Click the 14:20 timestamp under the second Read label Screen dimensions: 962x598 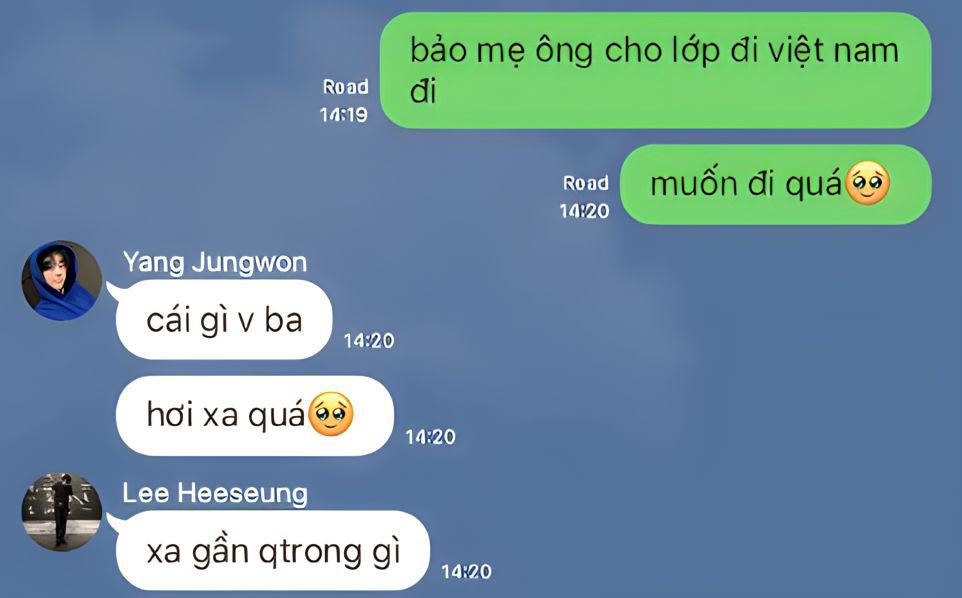(x=584, y=211)
